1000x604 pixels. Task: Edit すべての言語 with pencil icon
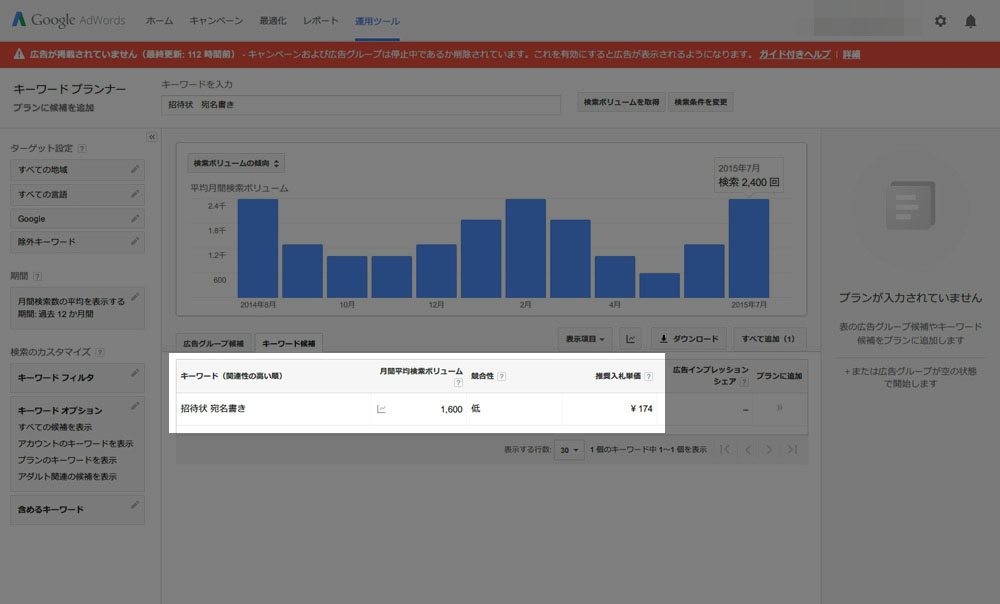pos(135,193)
